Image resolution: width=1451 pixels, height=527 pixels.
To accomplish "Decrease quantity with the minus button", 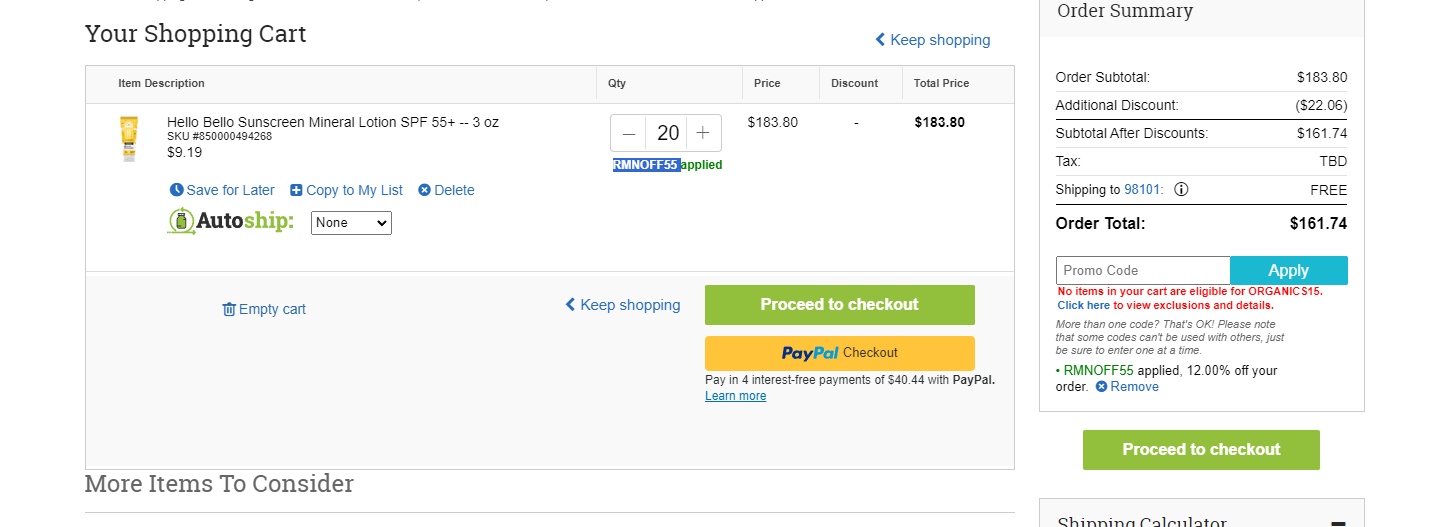I will [629, 133].
